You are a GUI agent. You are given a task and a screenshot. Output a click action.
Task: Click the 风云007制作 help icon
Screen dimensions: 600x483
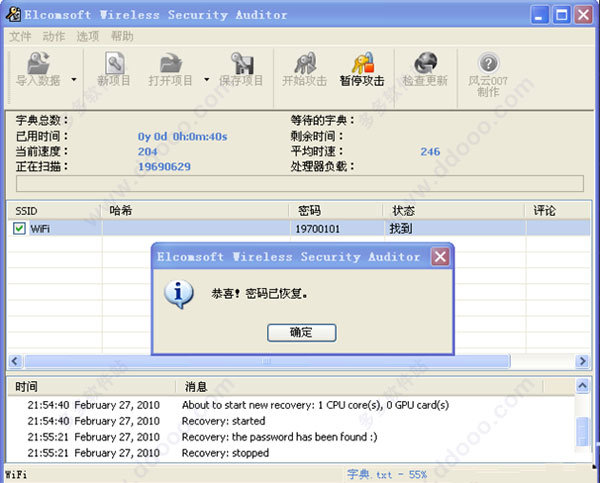pos(488,63)
